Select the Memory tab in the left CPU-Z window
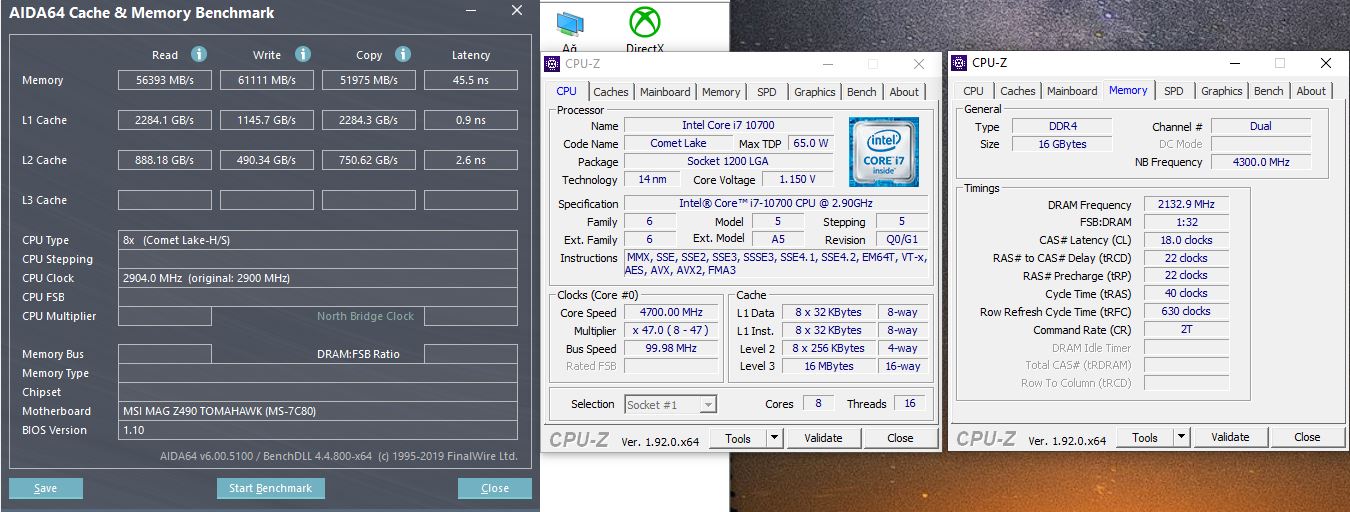This screenshot has width=1350, height=512. [x=721, y=92]
